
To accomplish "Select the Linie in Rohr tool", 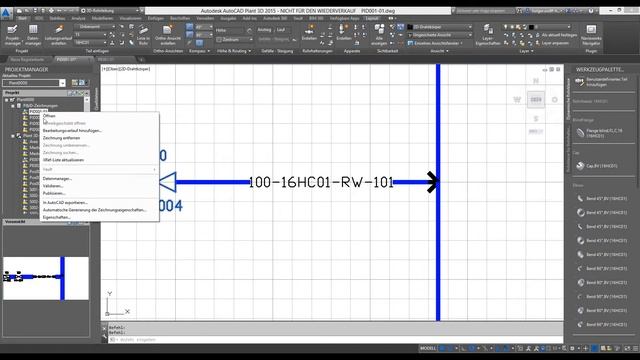I will coord(143,34).
